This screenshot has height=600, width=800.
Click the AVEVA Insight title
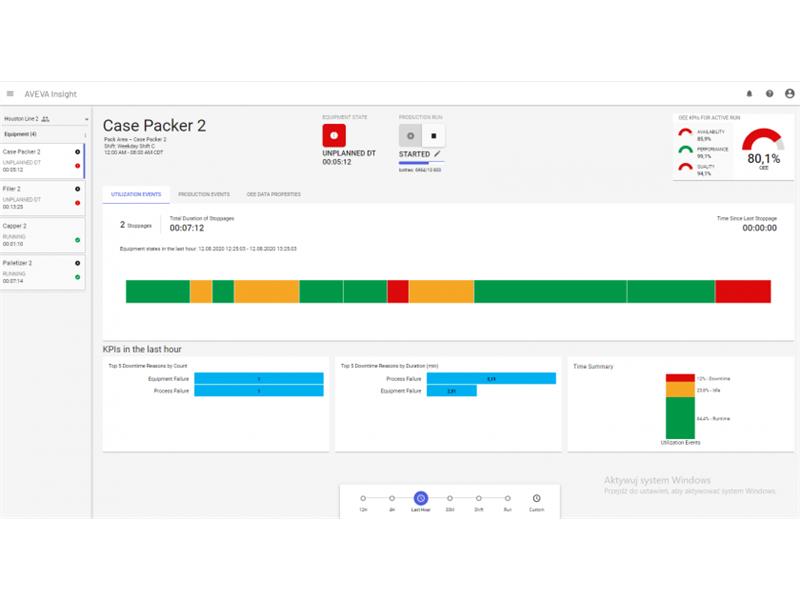(51, 94)
